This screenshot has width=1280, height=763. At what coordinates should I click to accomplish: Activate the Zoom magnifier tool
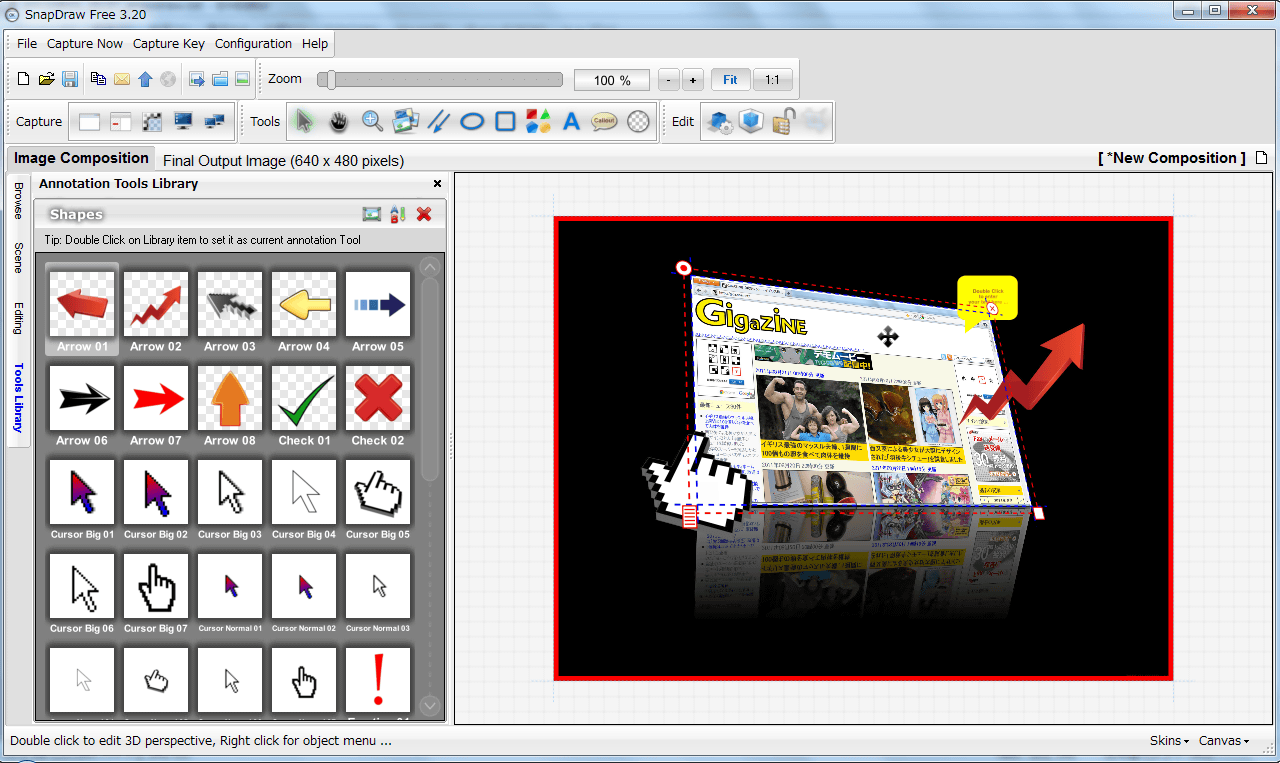[372, 122]
